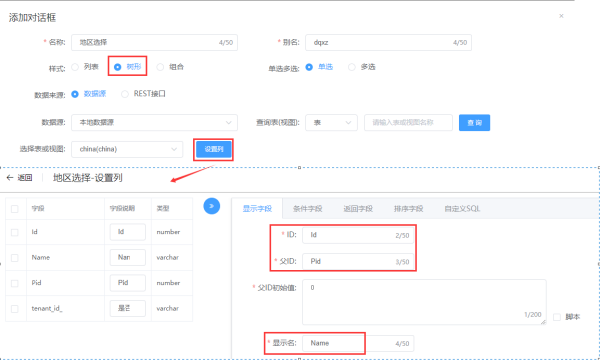Switch to the 自定义SQL tab
Screen dimensions: 601x361
[x=462, y=208]
